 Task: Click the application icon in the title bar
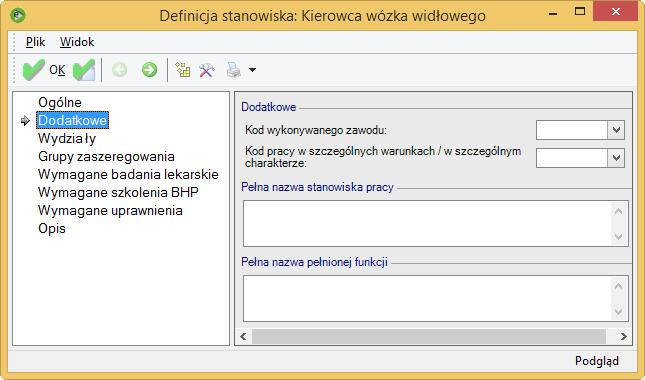point(18,16)
